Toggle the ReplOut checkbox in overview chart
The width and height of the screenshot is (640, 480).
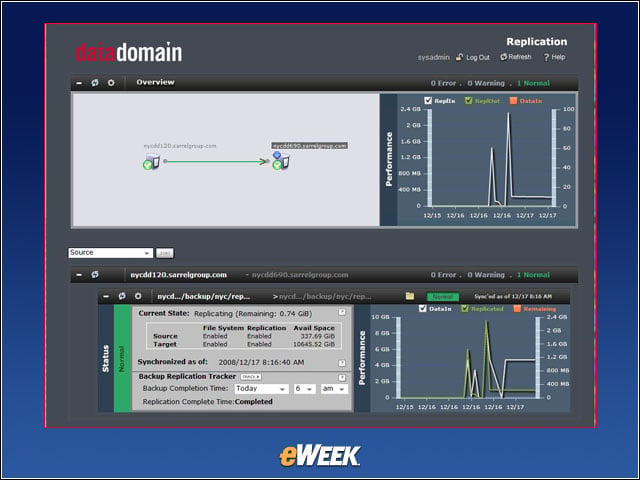click(469, 100)
